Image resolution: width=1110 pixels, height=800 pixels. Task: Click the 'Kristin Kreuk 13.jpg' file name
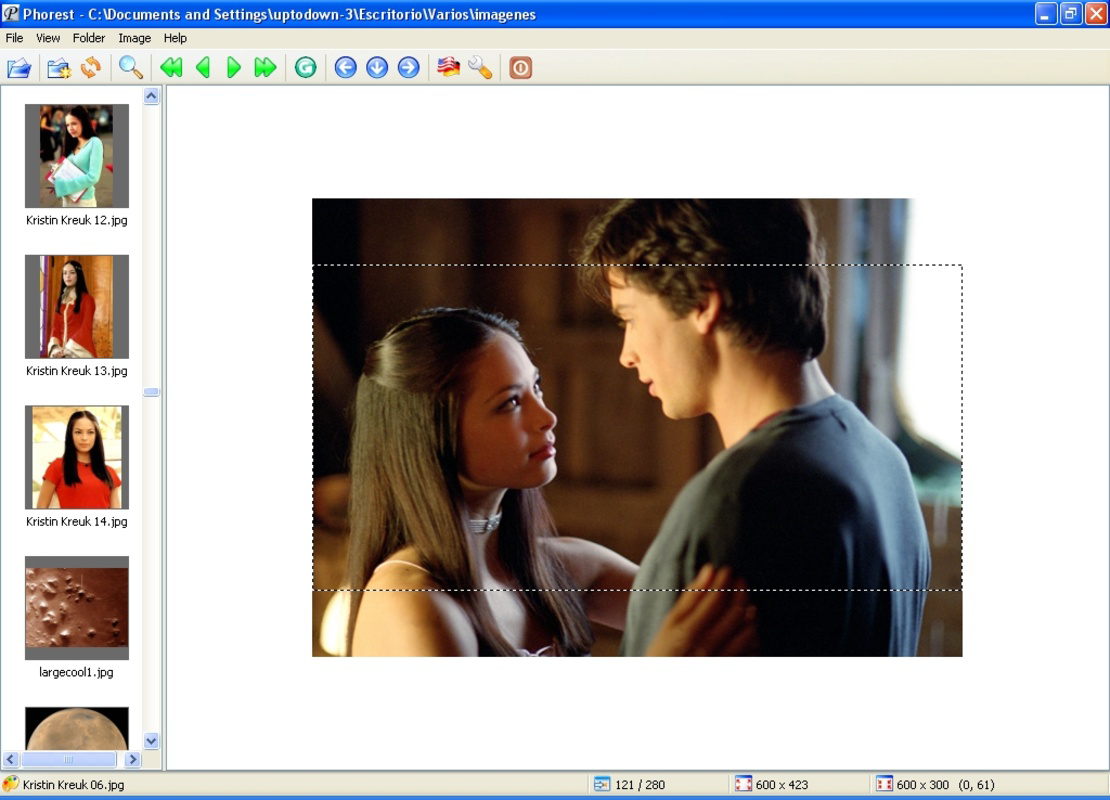(x=76, y=371)
